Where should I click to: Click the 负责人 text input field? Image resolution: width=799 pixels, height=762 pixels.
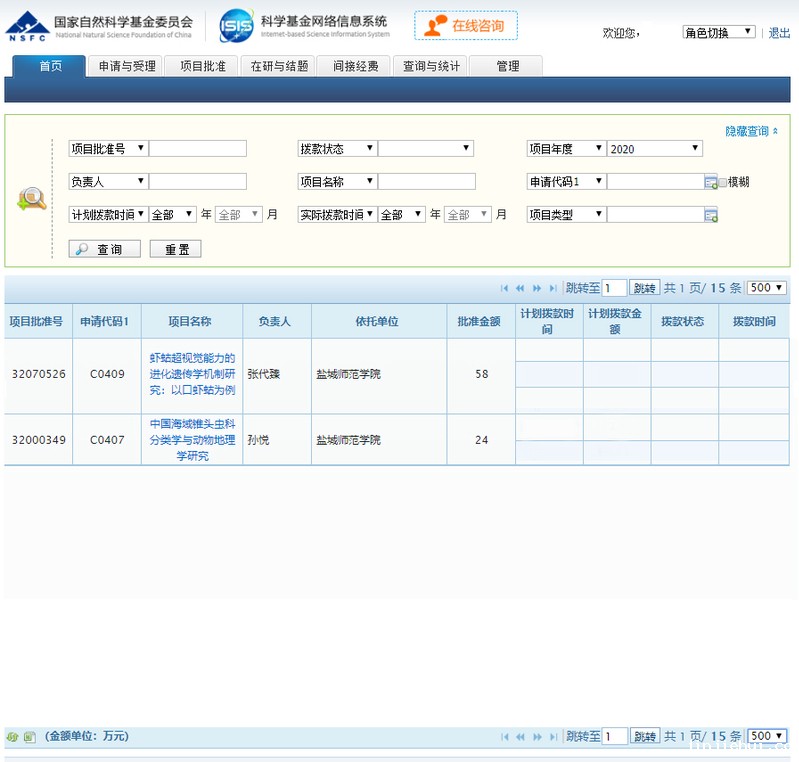click(197, 182)
